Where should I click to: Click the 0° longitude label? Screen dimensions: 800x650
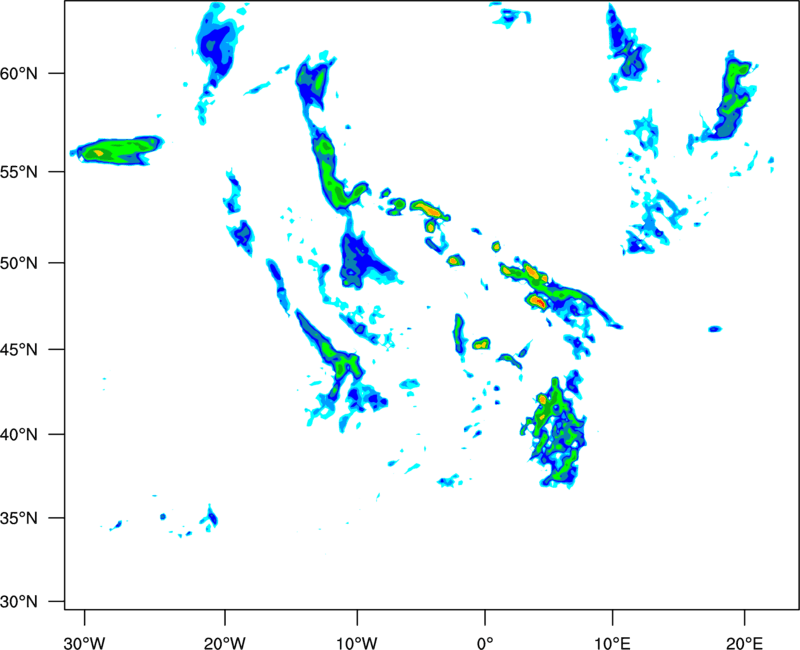click(485, 643)
